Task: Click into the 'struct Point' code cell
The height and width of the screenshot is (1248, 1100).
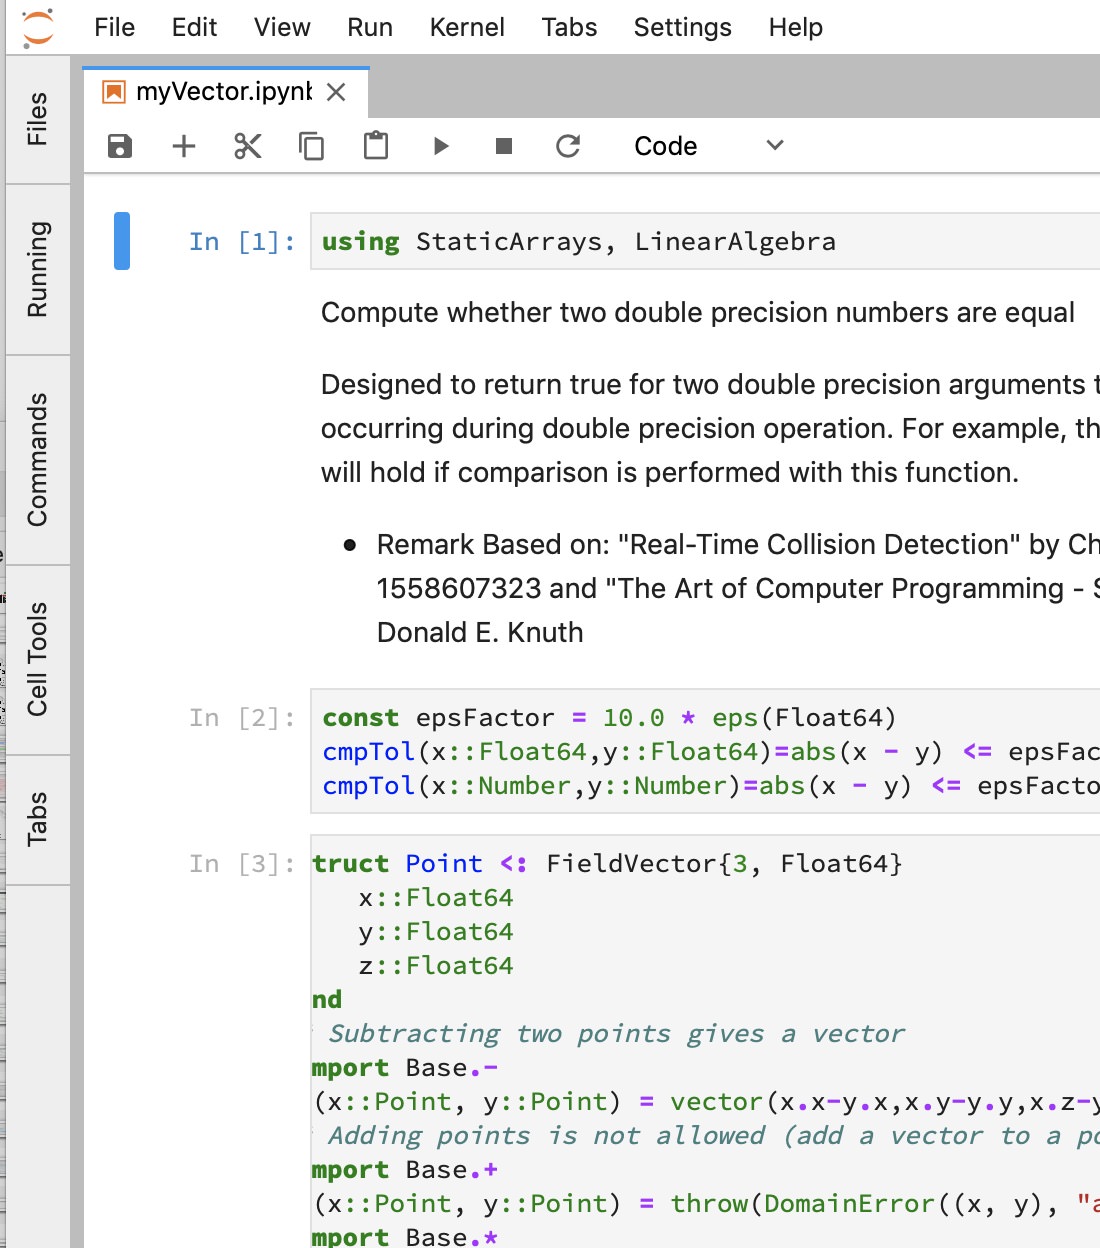Action: click(x=705, y=1041)
